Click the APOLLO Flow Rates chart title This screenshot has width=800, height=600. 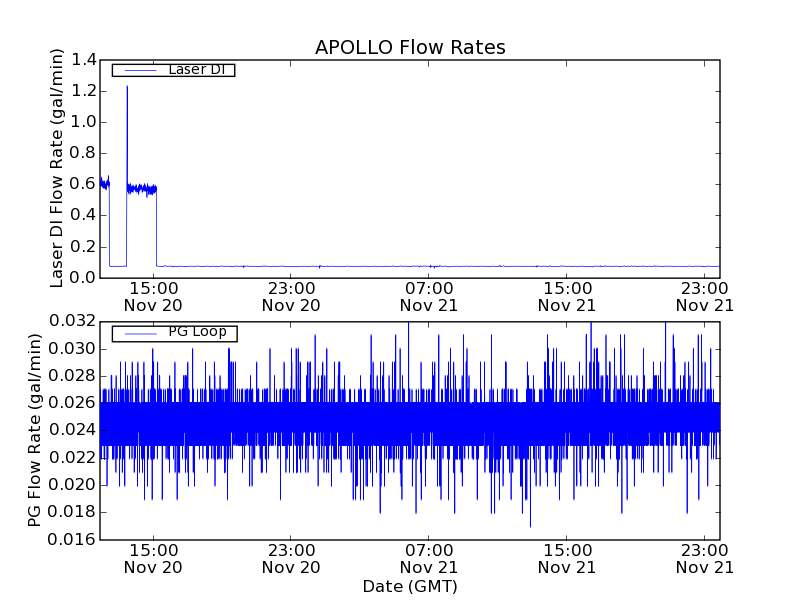coord(410,48)
